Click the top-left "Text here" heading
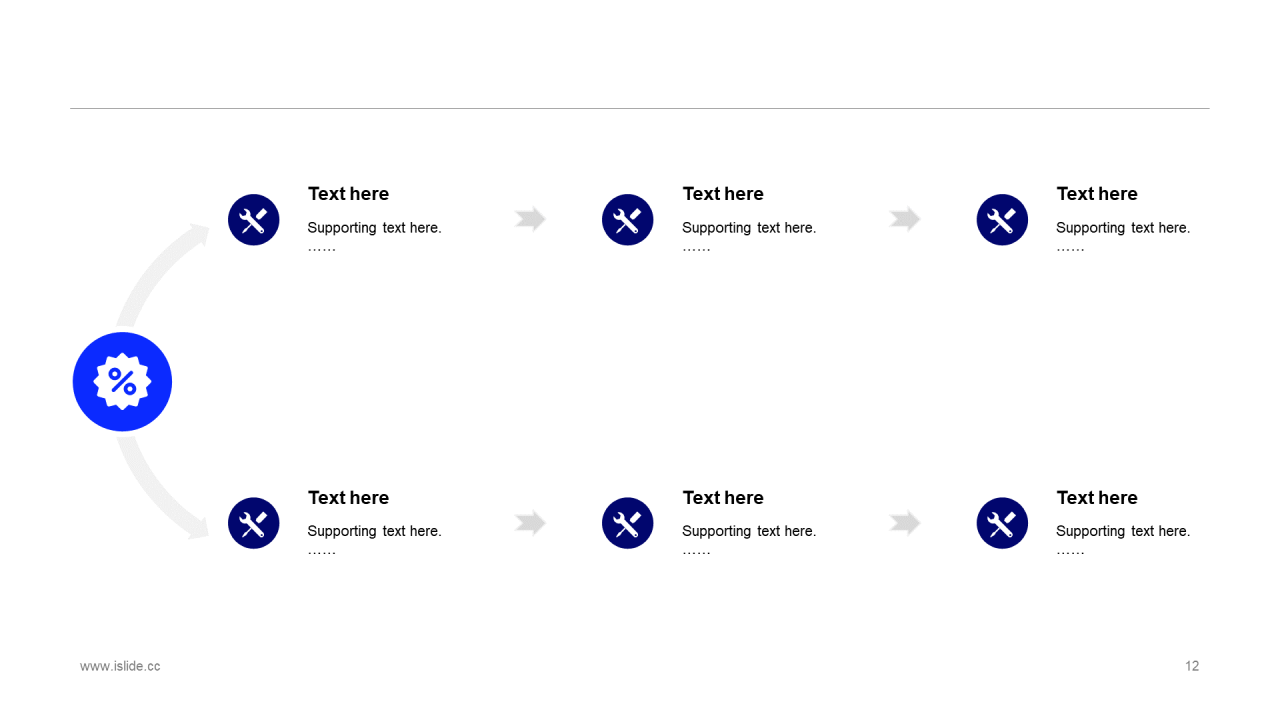This screenshot has width=1280, height=720. [x=348, y=194]
